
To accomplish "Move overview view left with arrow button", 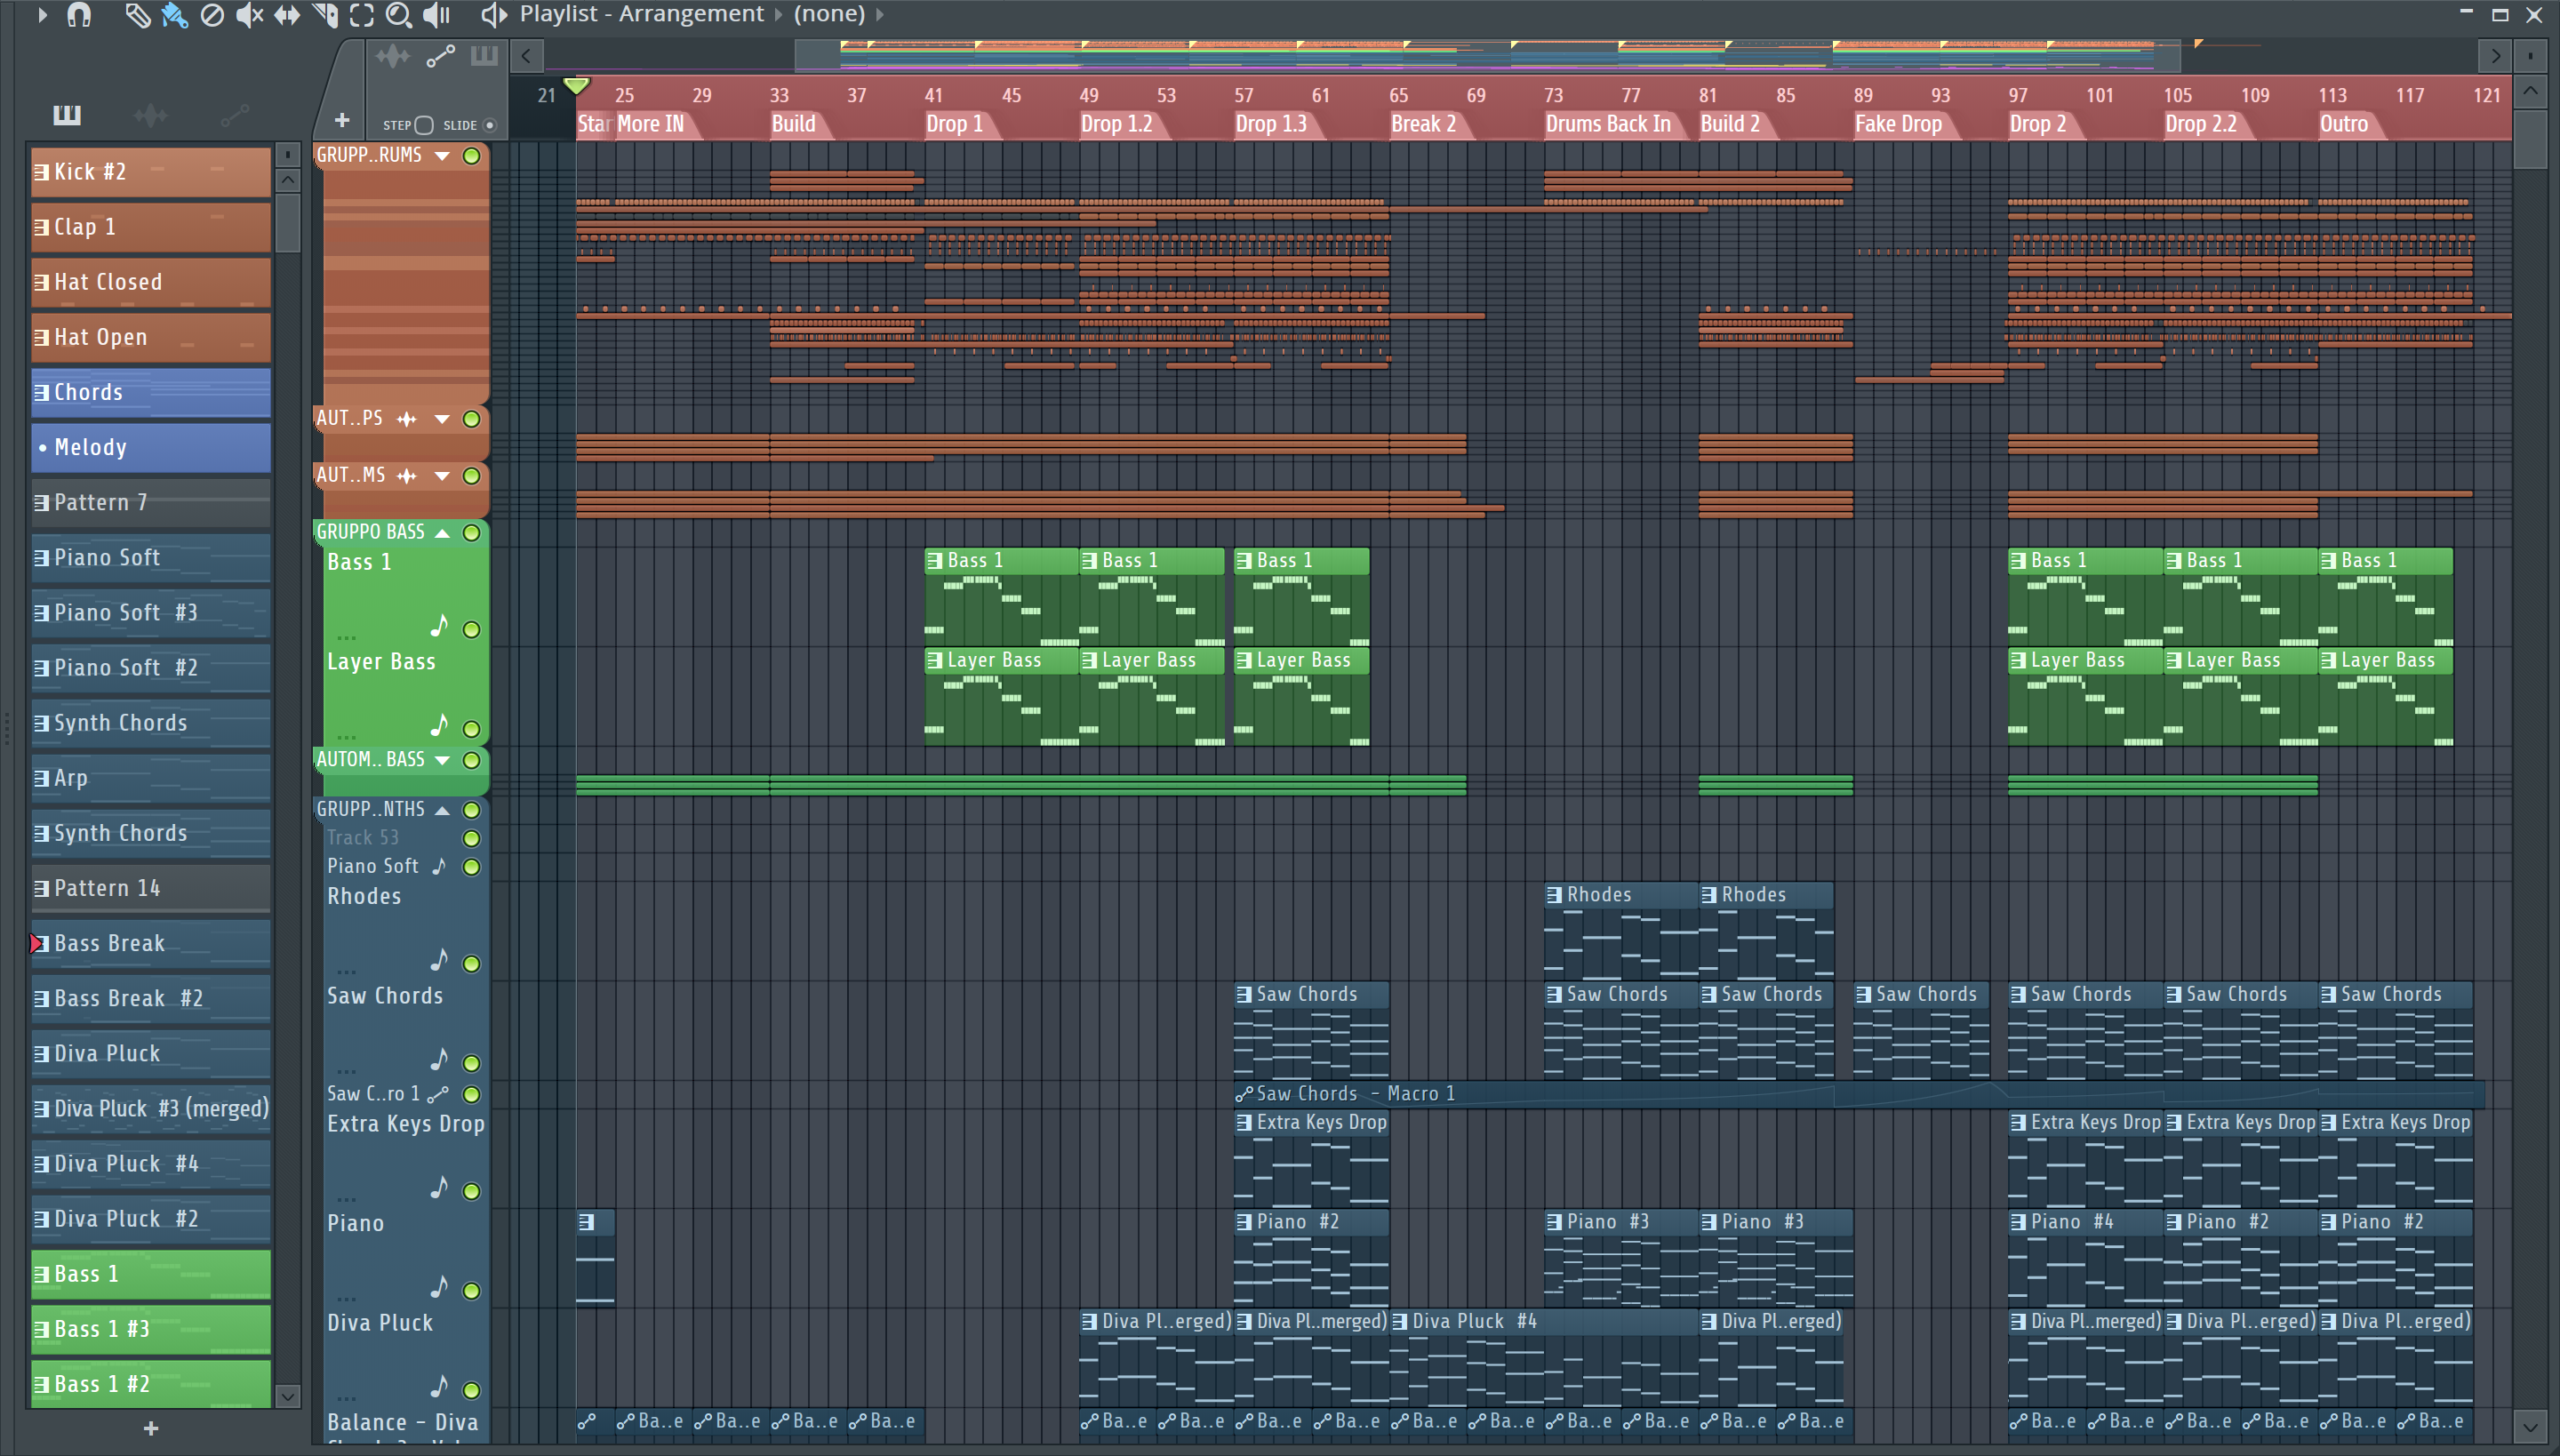I will click(527, 56).
